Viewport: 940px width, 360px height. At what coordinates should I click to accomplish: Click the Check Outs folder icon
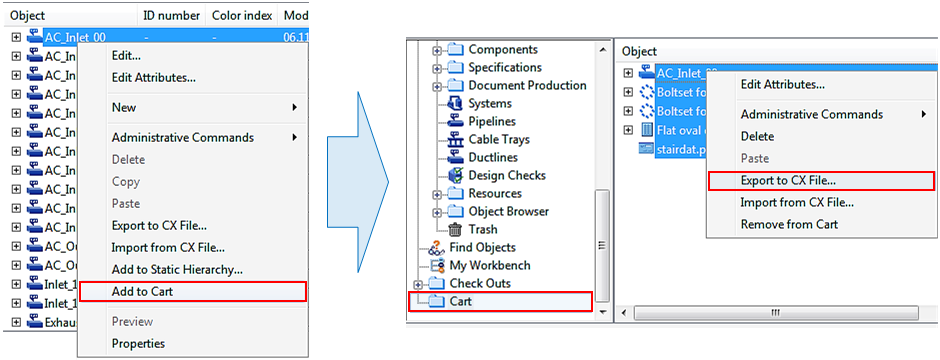click(436, 283)
